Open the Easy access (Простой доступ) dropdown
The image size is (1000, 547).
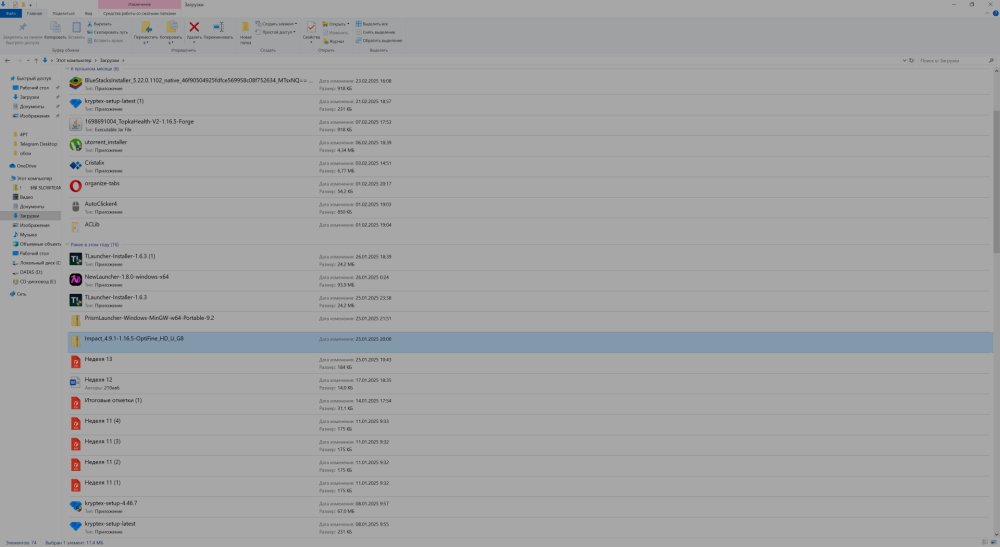coord(276,32)
